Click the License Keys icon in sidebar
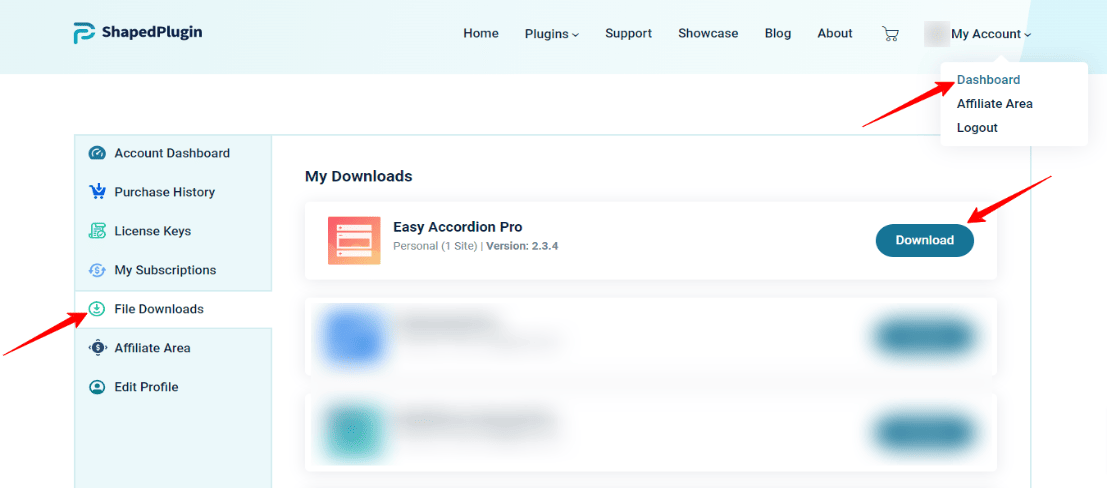 (x=97, y=231)
